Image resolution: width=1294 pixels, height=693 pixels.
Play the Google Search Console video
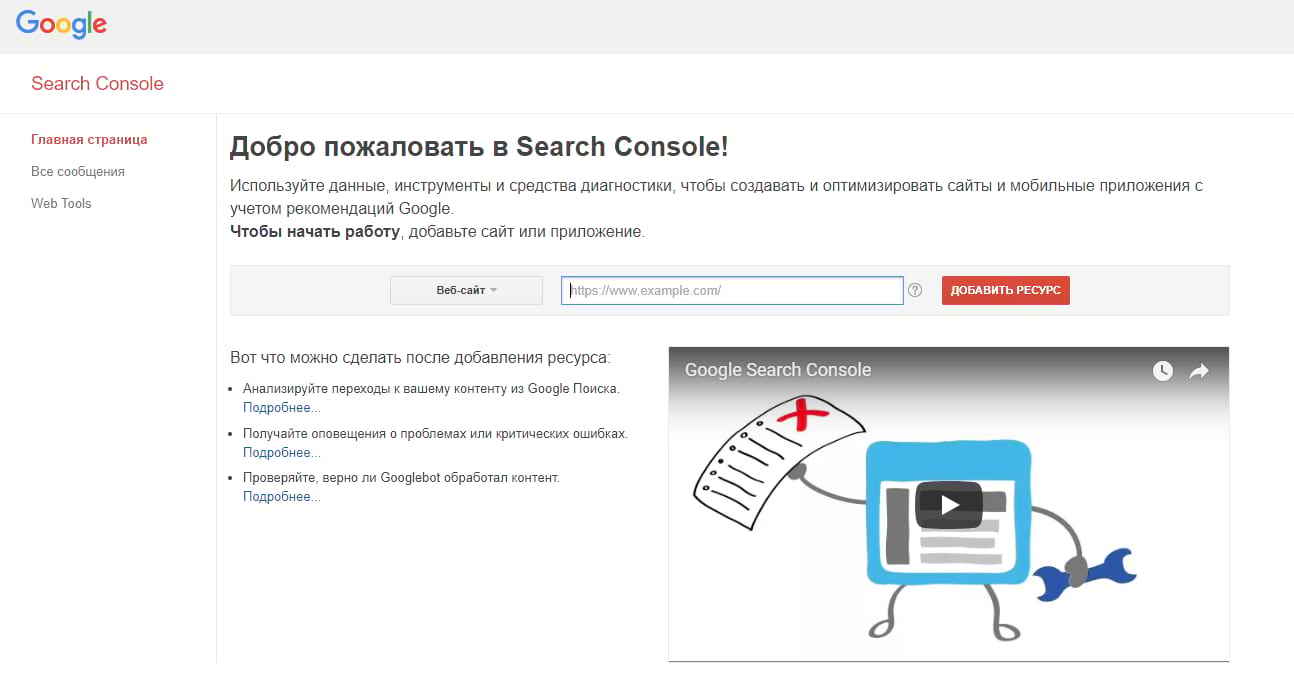click(x=949, y=505)
